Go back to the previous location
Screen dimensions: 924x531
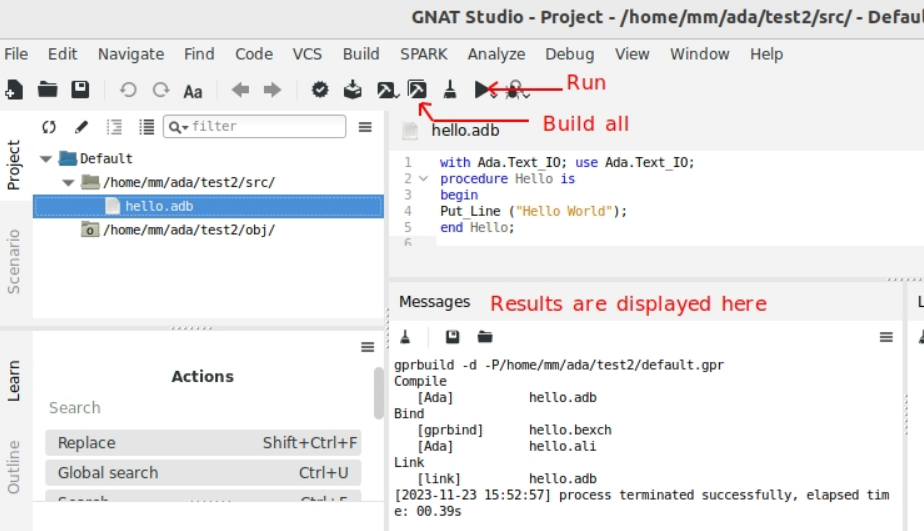pos(240,90)
